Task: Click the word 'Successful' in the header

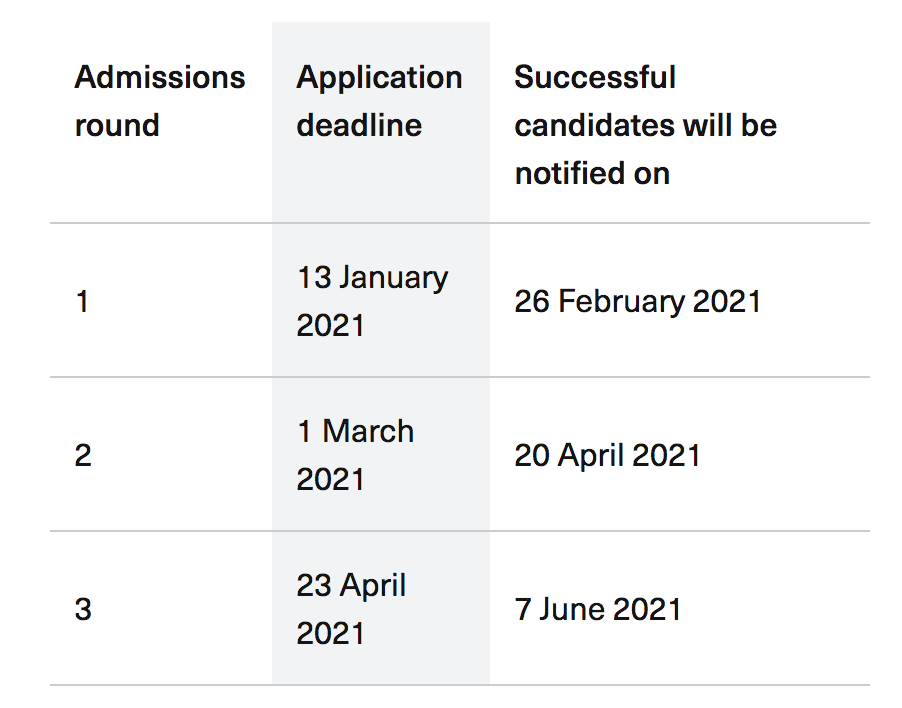Action: coord(595,78)
